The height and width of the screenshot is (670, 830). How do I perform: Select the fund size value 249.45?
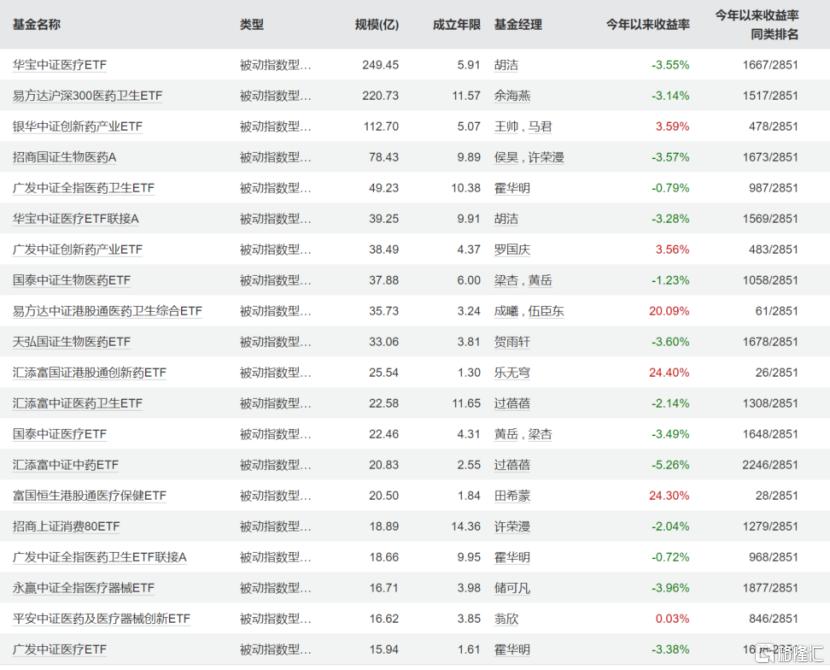[x=381, y=65]
